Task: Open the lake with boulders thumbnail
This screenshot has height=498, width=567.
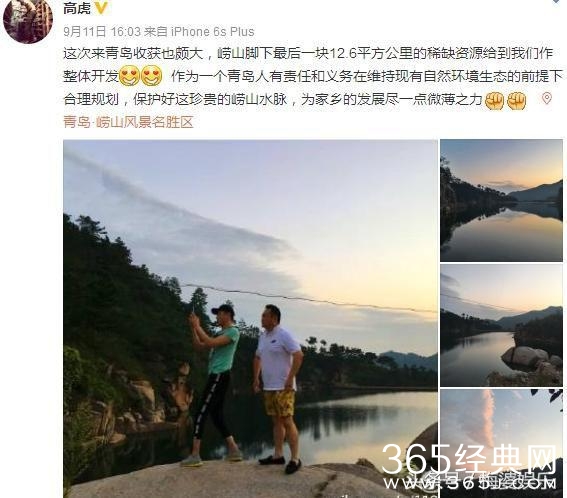Action: click(x=501, y=325)
